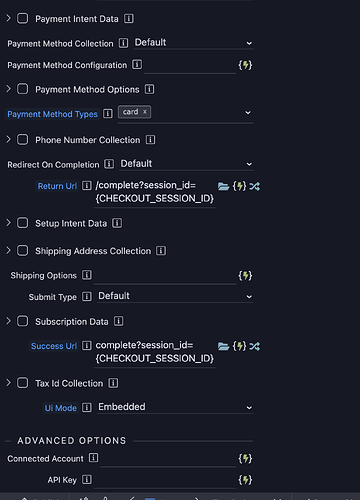Open the Ui Mode dropdown showing Embedded
This screenshot has width=360, height=500.
click(x=175, y=407)
